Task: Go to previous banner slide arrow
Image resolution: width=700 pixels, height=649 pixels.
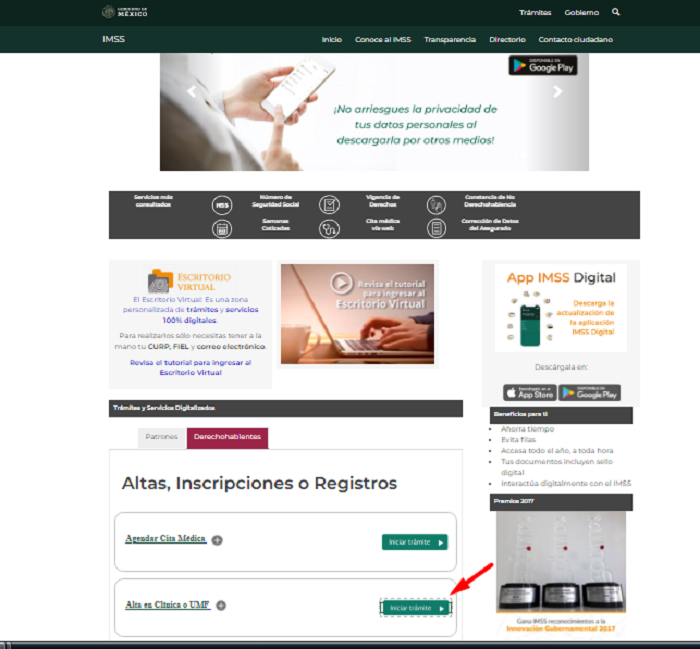Action: coord(191,92)
